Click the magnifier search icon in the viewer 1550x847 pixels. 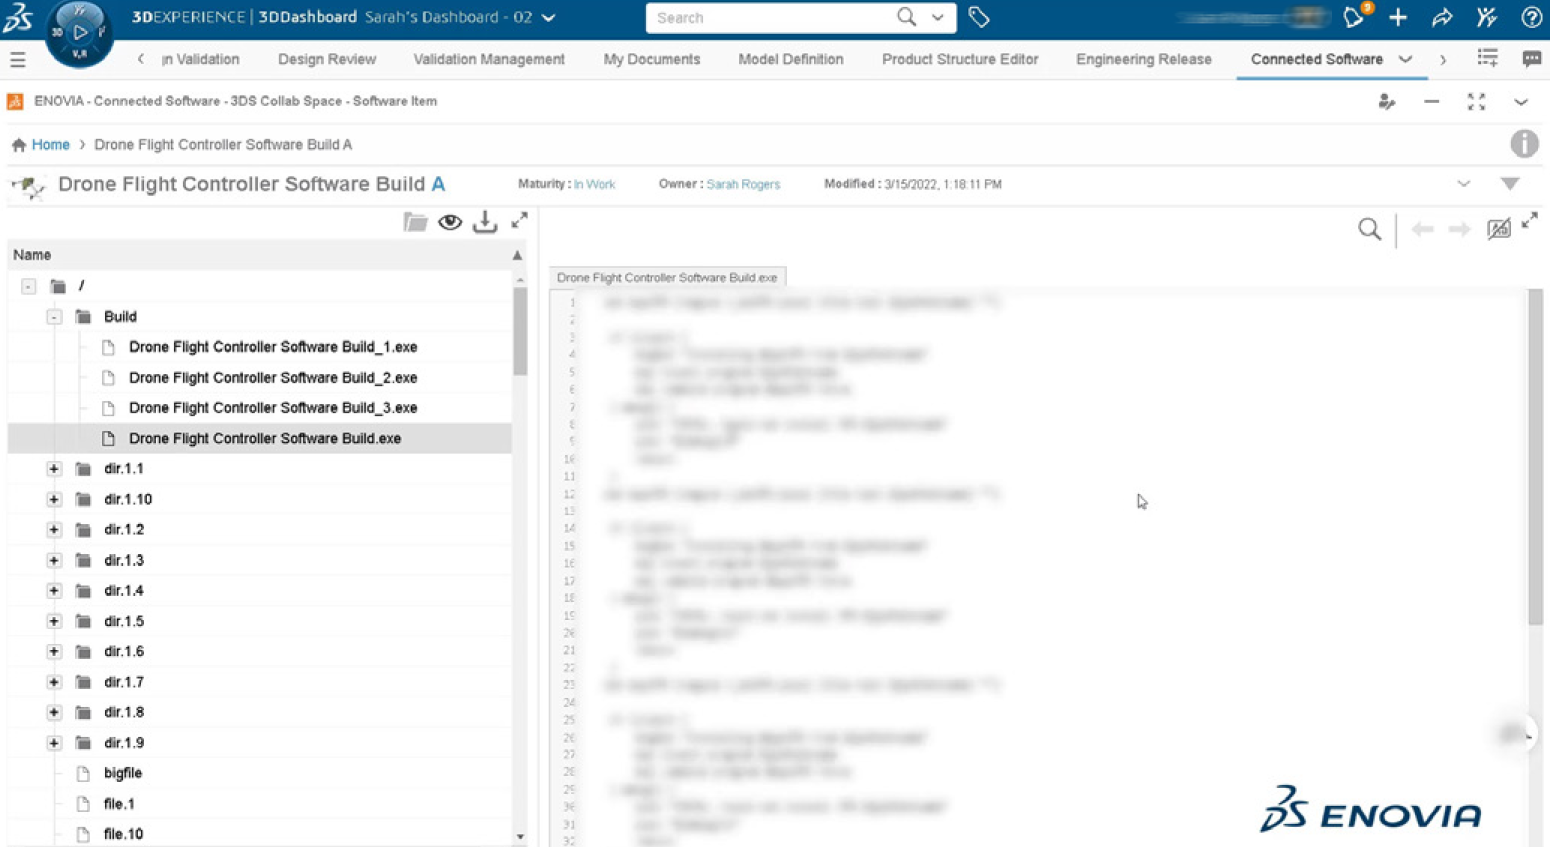[1369, 229]
